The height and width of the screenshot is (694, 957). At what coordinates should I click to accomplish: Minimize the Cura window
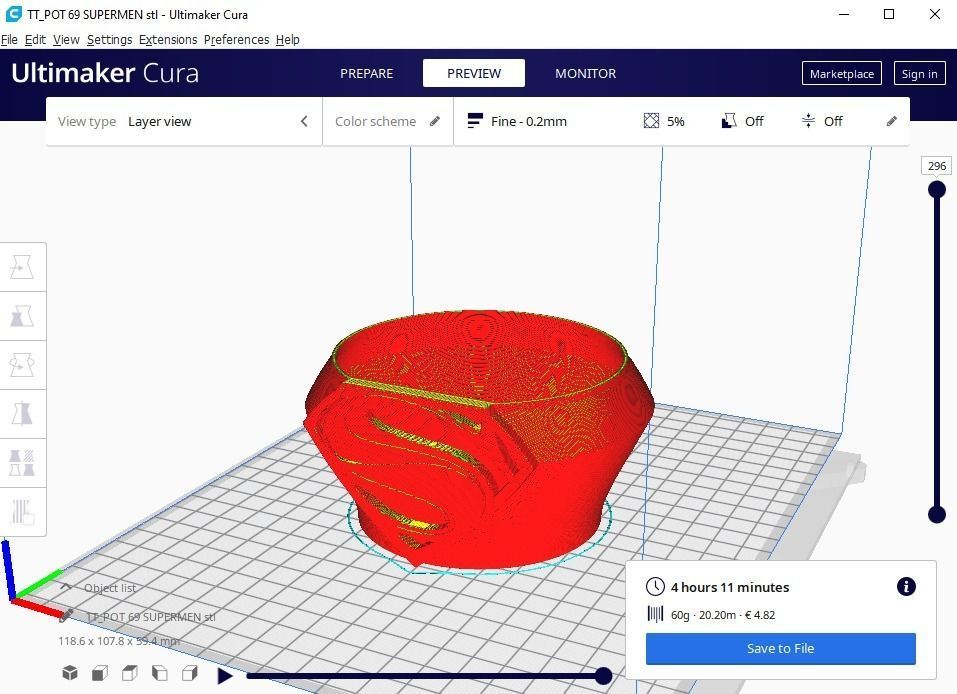coord(844,14)
